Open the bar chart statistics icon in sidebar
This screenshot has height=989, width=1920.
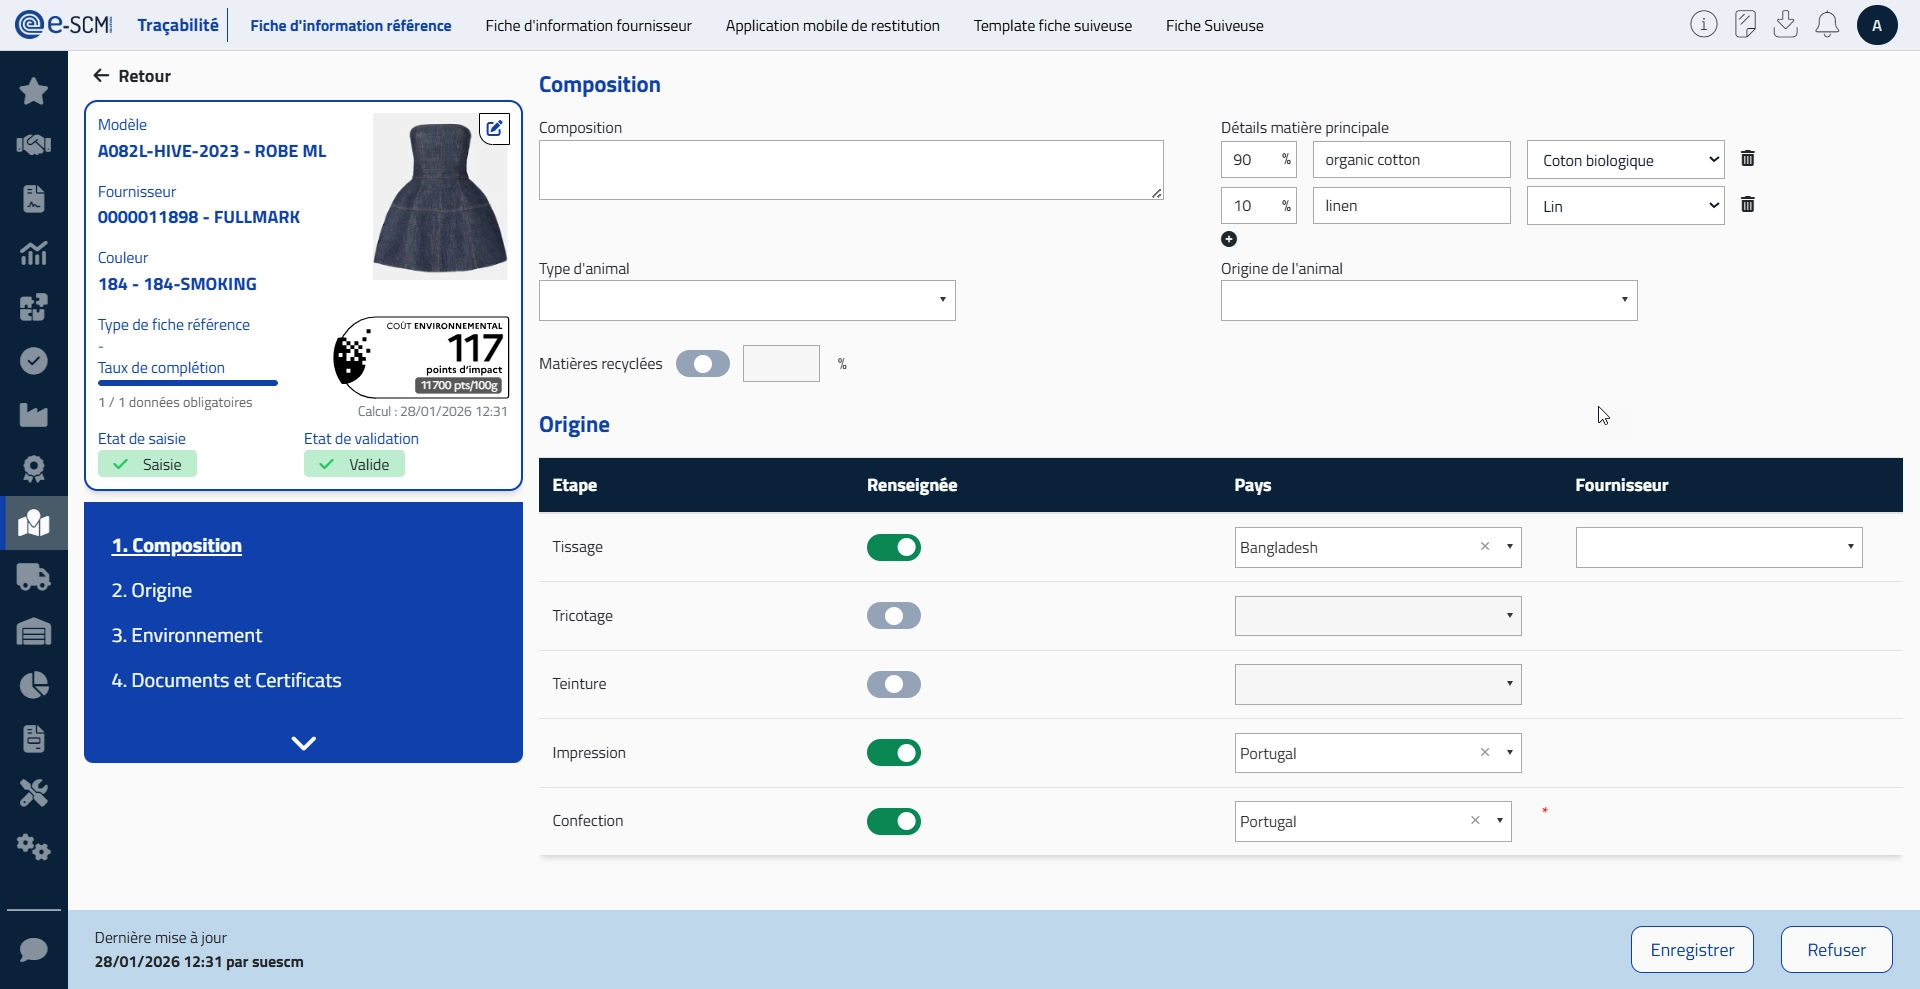tap(34, 253)
